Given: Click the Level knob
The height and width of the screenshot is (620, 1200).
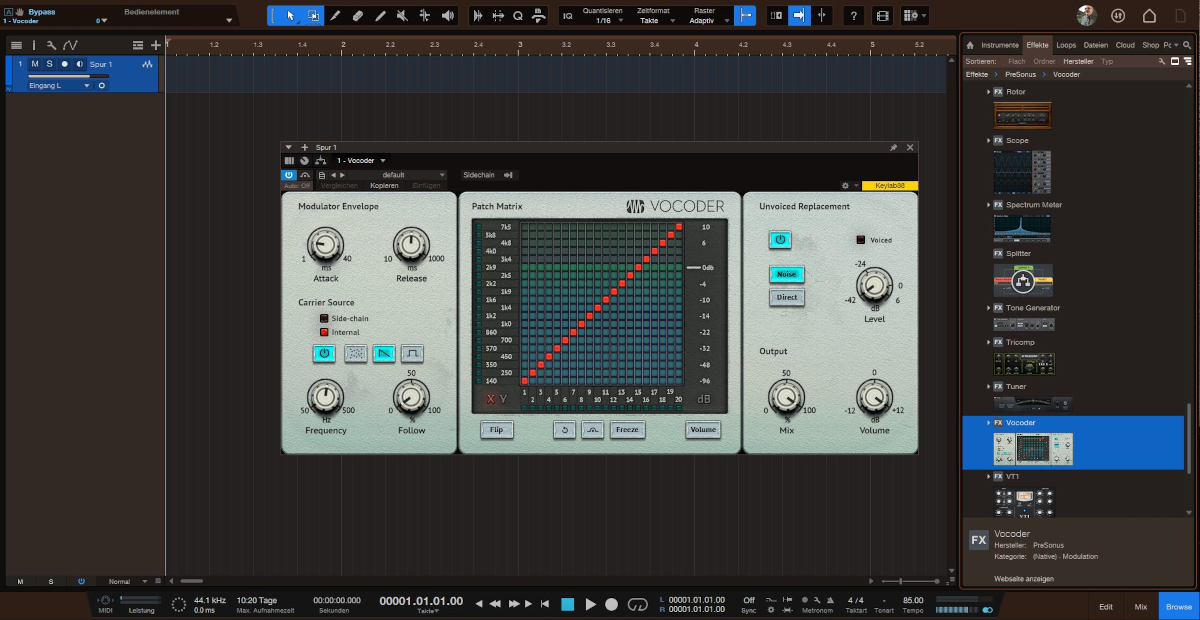Looking at the screenshot, I should click(874, 286).
